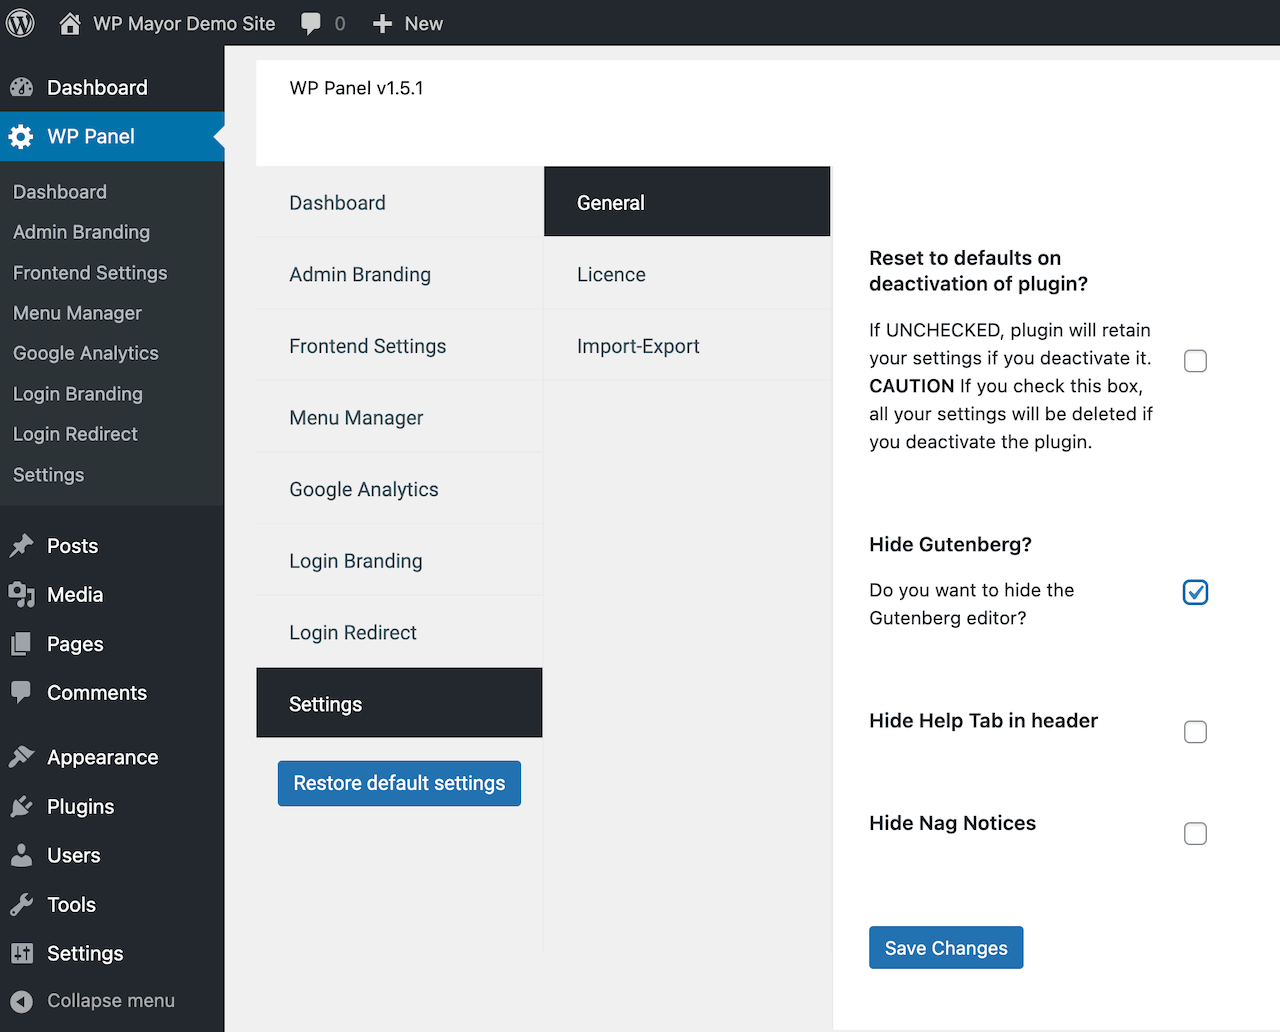Check the Hide Nag Notices box
Viewport: 1280px width, 1032px height.
[x=1195, y=834]
